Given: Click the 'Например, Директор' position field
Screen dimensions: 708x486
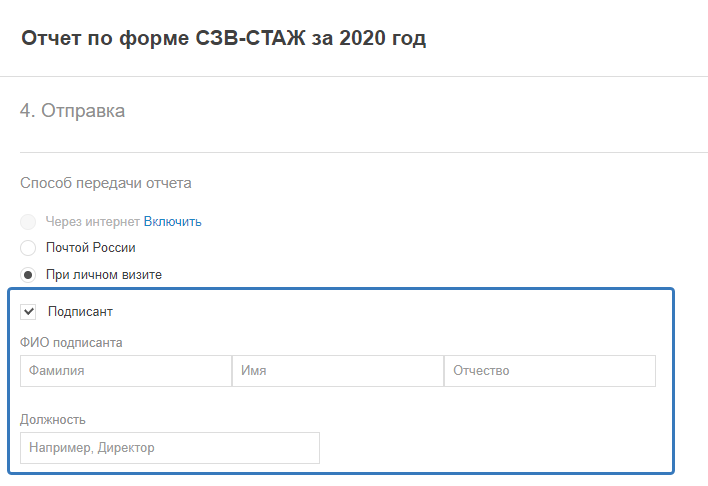Looking at the screenshot, I should [x=169, y=448].
